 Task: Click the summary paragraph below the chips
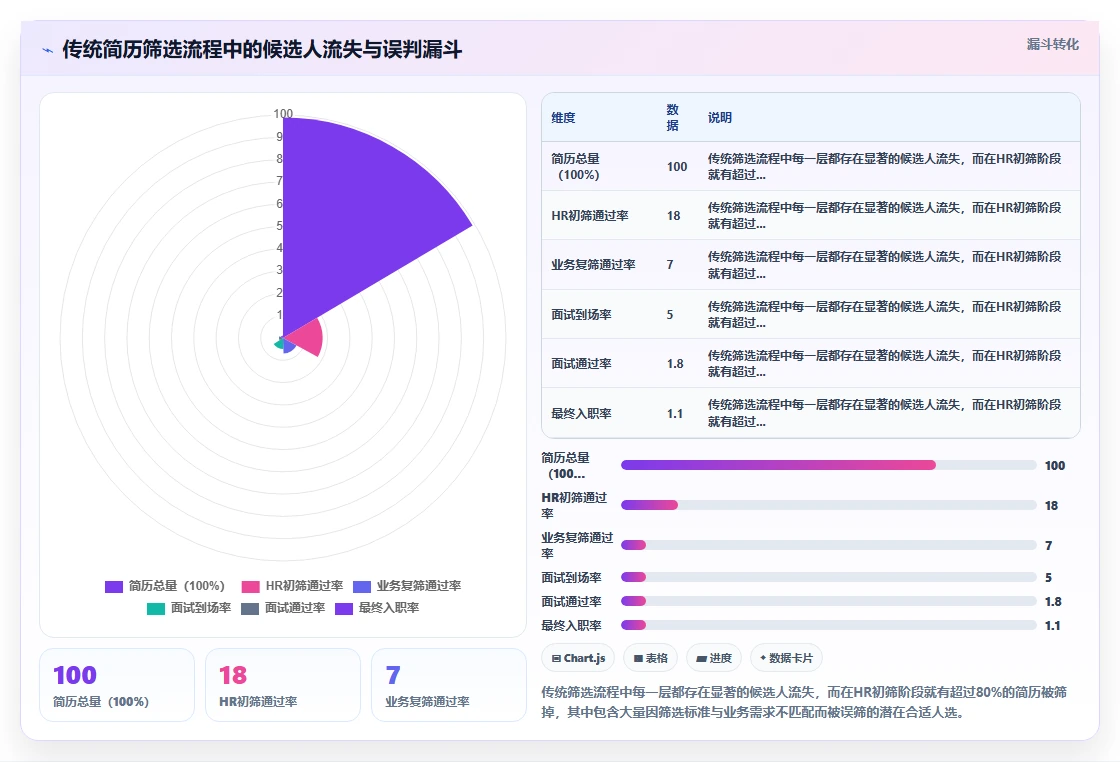(x=804, y=702)
